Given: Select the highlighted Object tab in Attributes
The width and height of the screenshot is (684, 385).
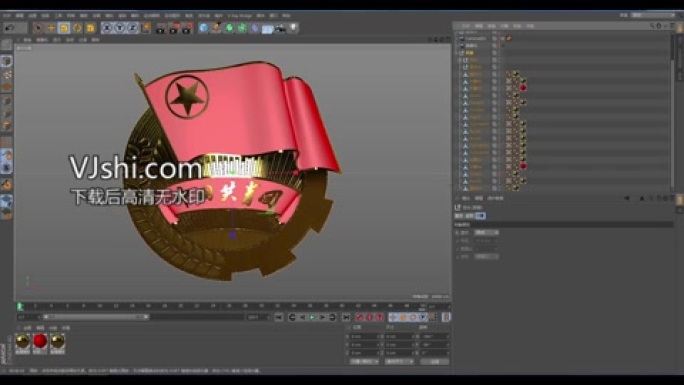Looking at the screenshot, I should point(480,216).
